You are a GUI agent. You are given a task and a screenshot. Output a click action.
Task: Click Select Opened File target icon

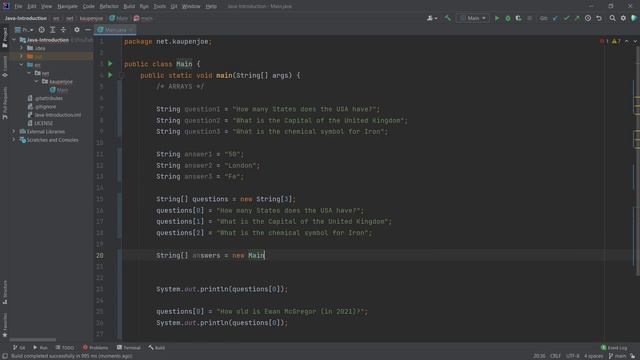point(42,30)
